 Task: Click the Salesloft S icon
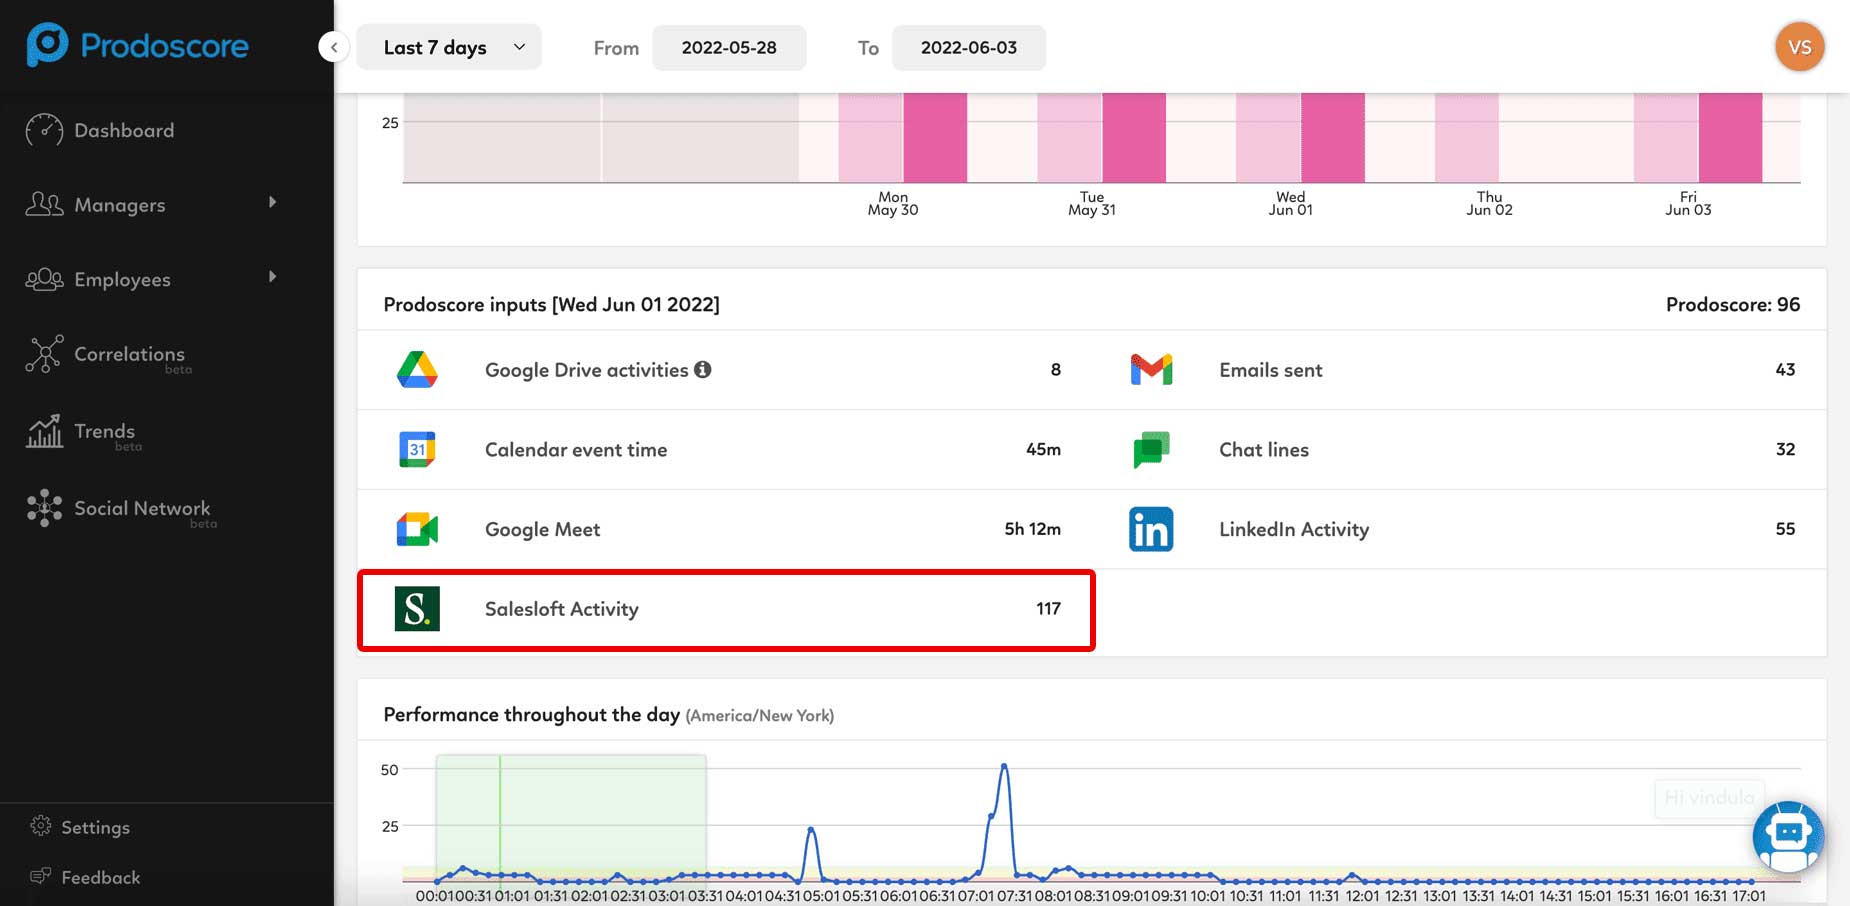point(417,609)
